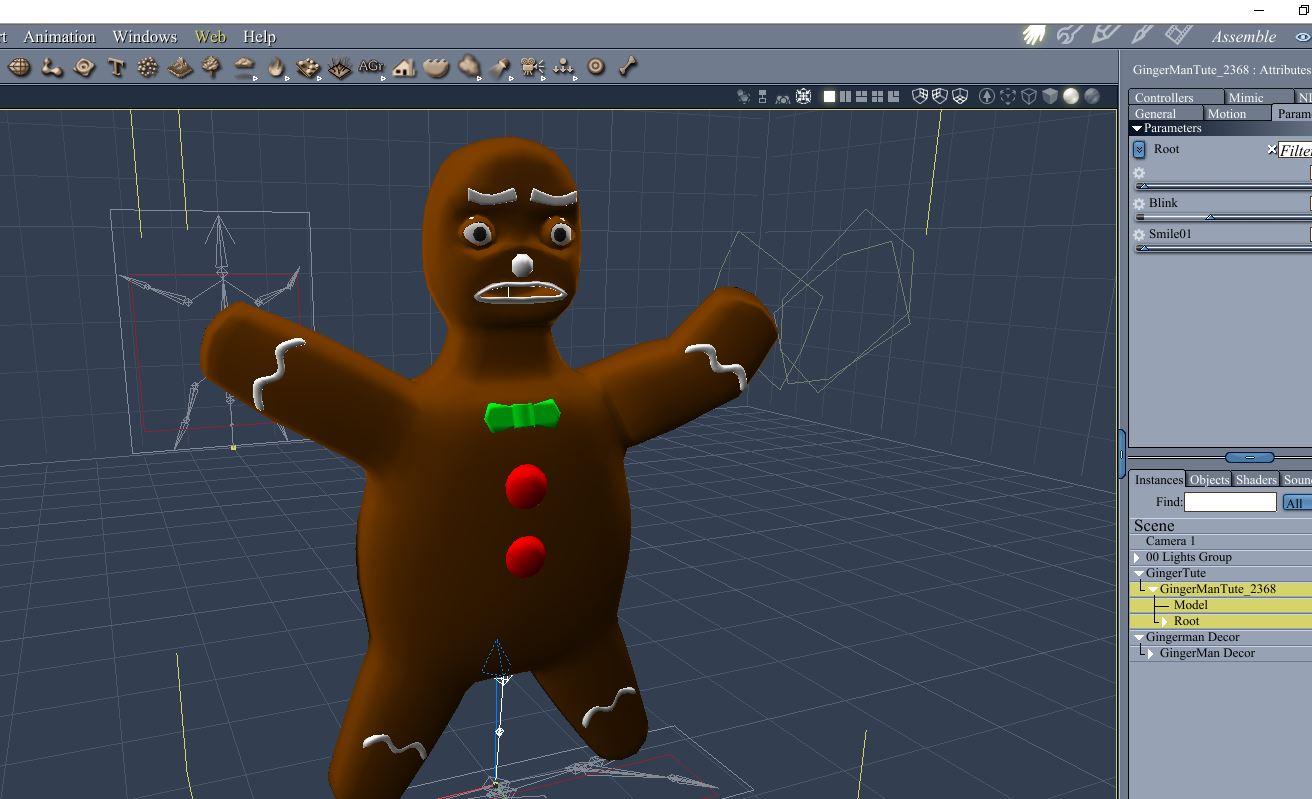Select the Bone tool icon
1312x799 pixels.
628,67
